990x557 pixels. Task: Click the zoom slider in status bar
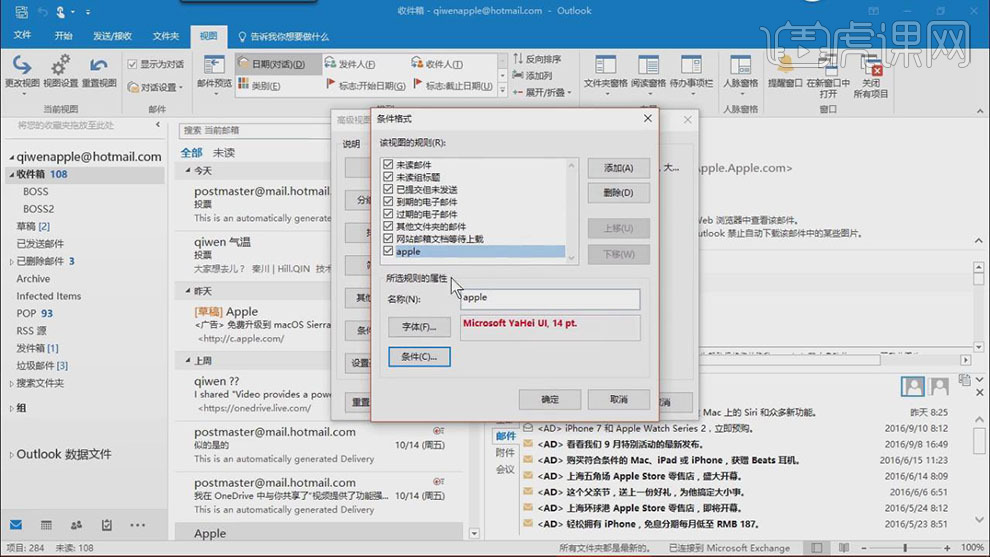(905, 548)
